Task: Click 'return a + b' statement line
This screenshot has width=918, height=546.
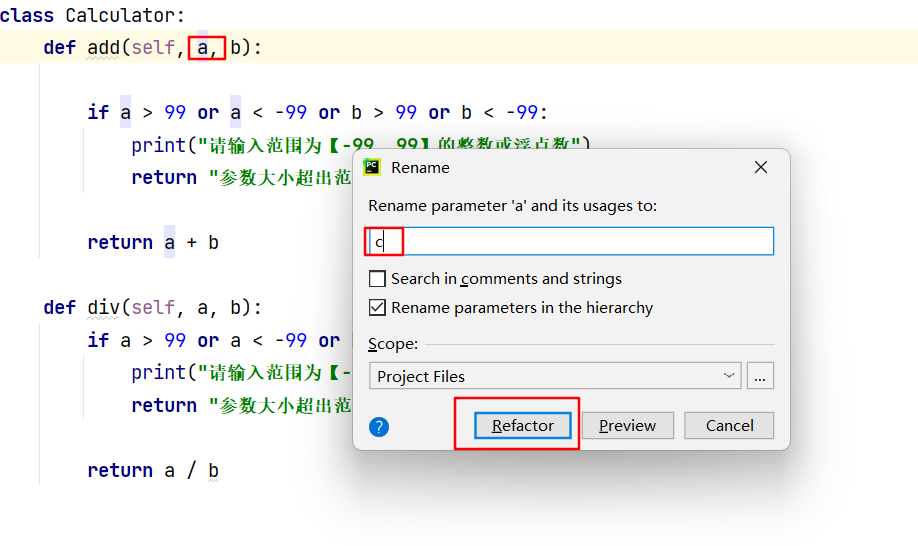Action: click(x=153, y=242)
